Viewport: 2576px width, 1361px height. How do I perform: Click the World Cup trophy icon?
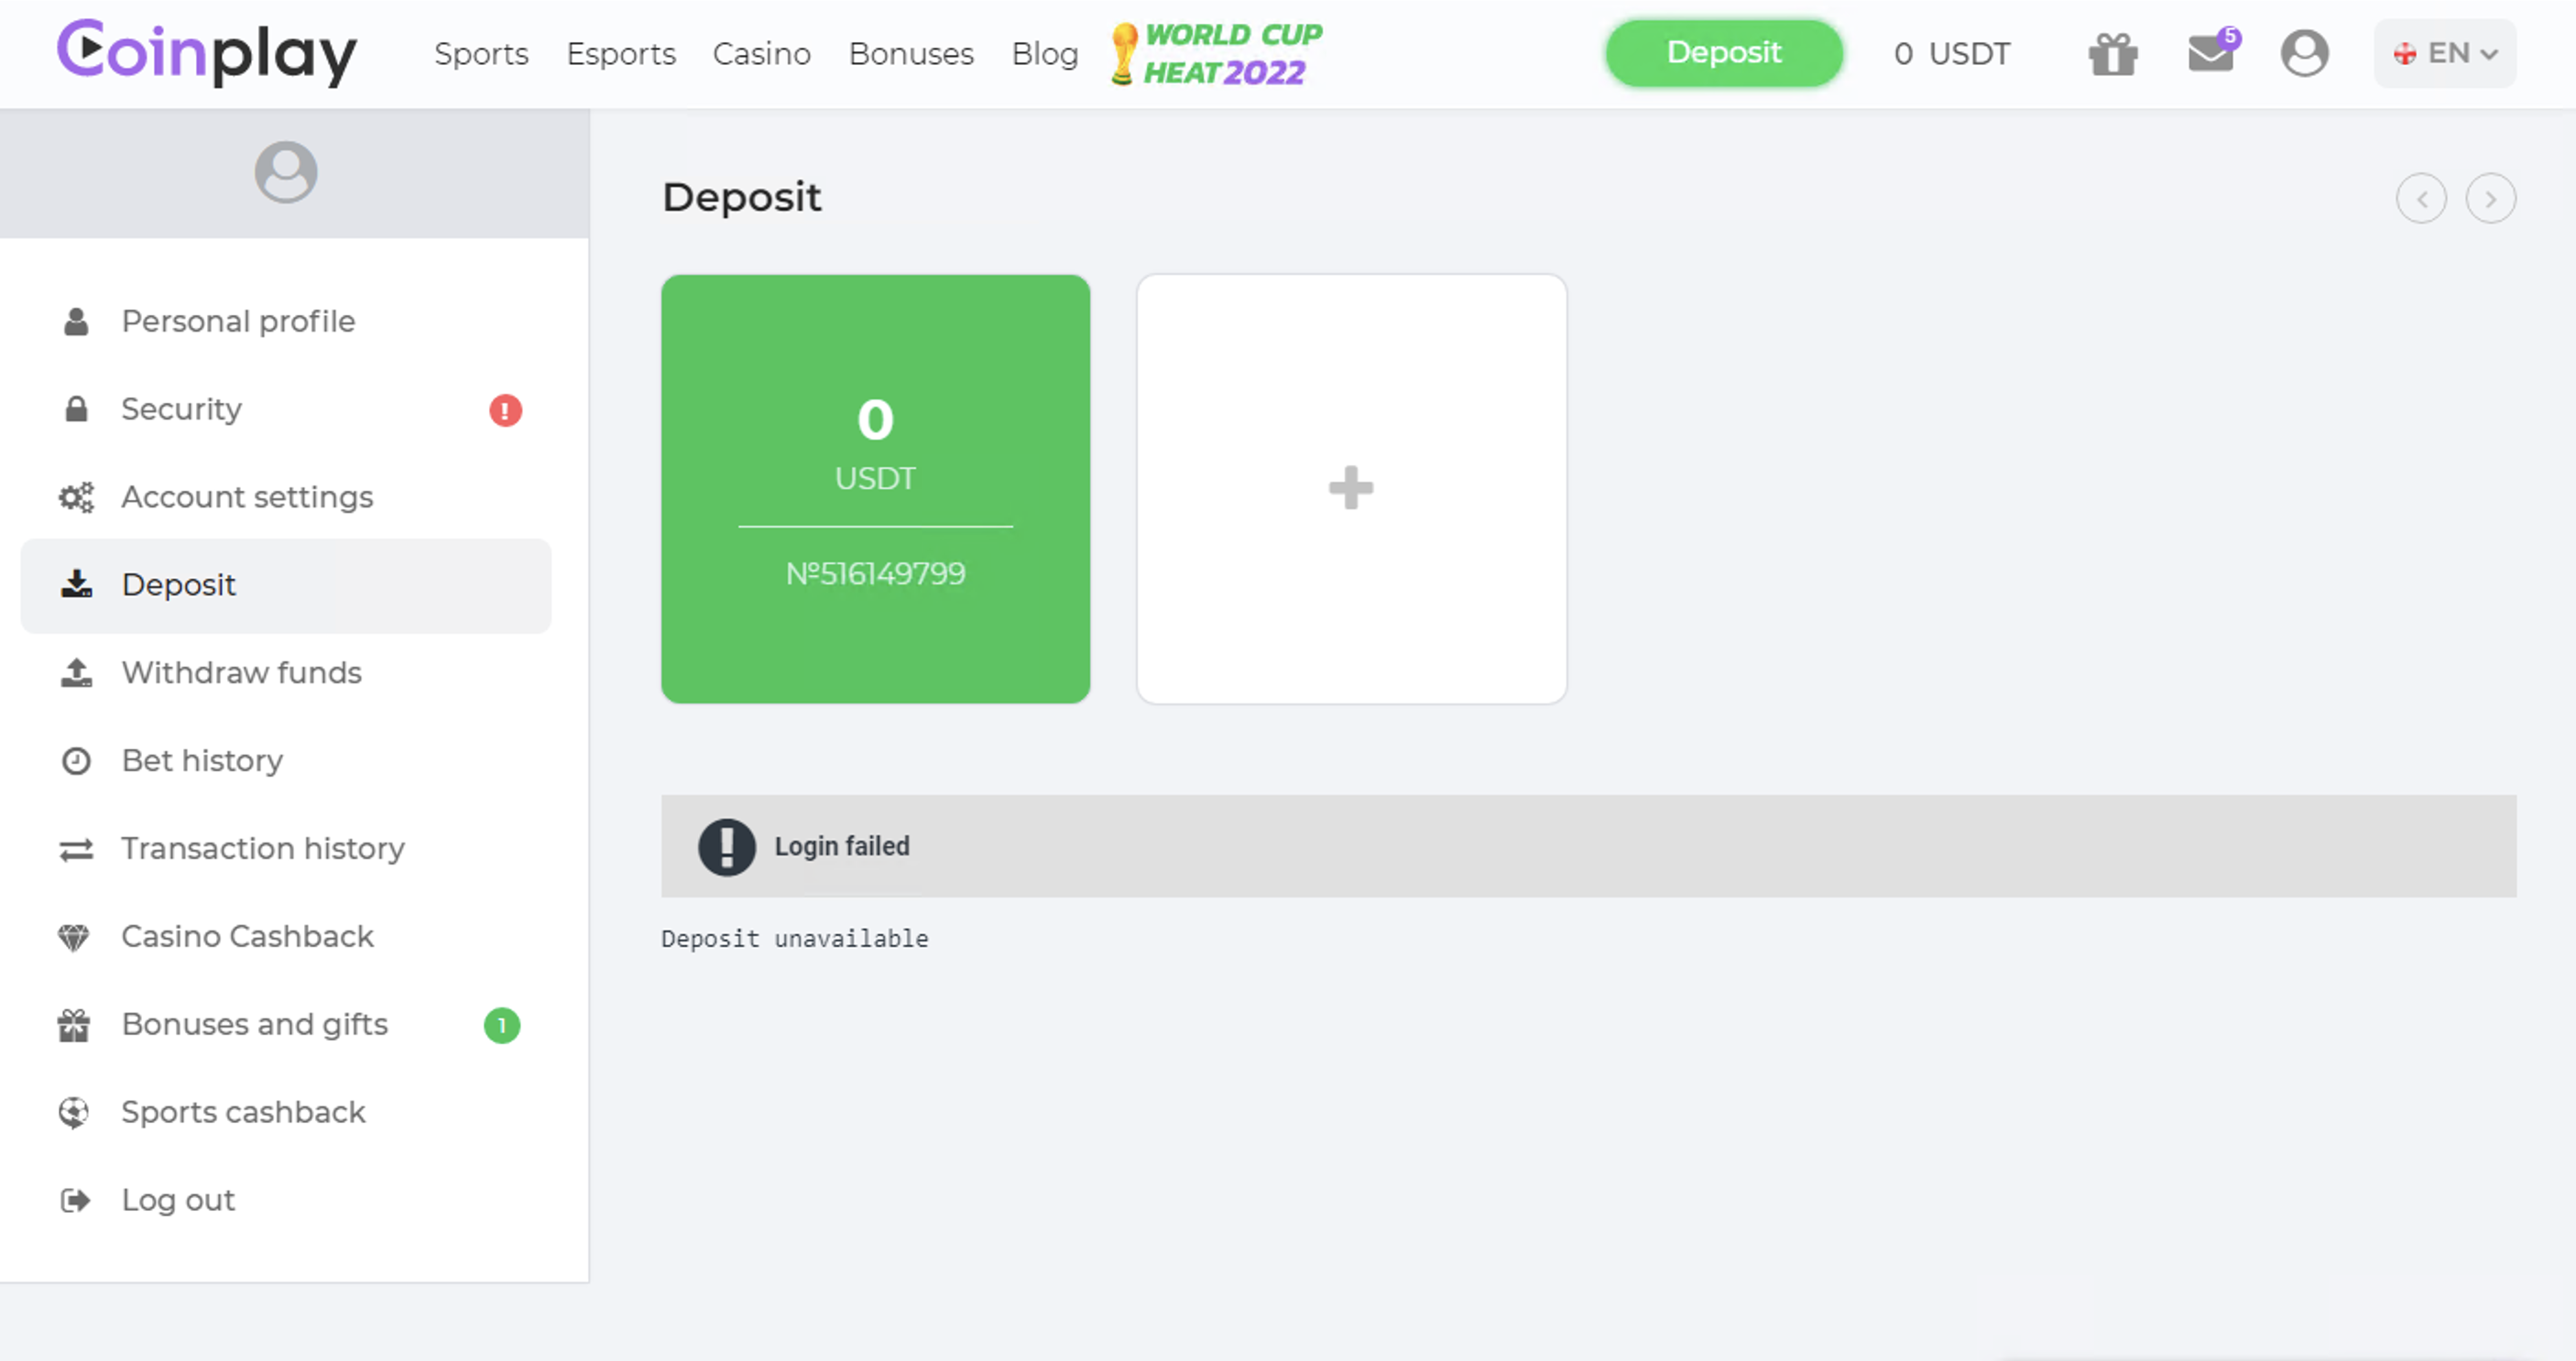[x=1124, y=53]
